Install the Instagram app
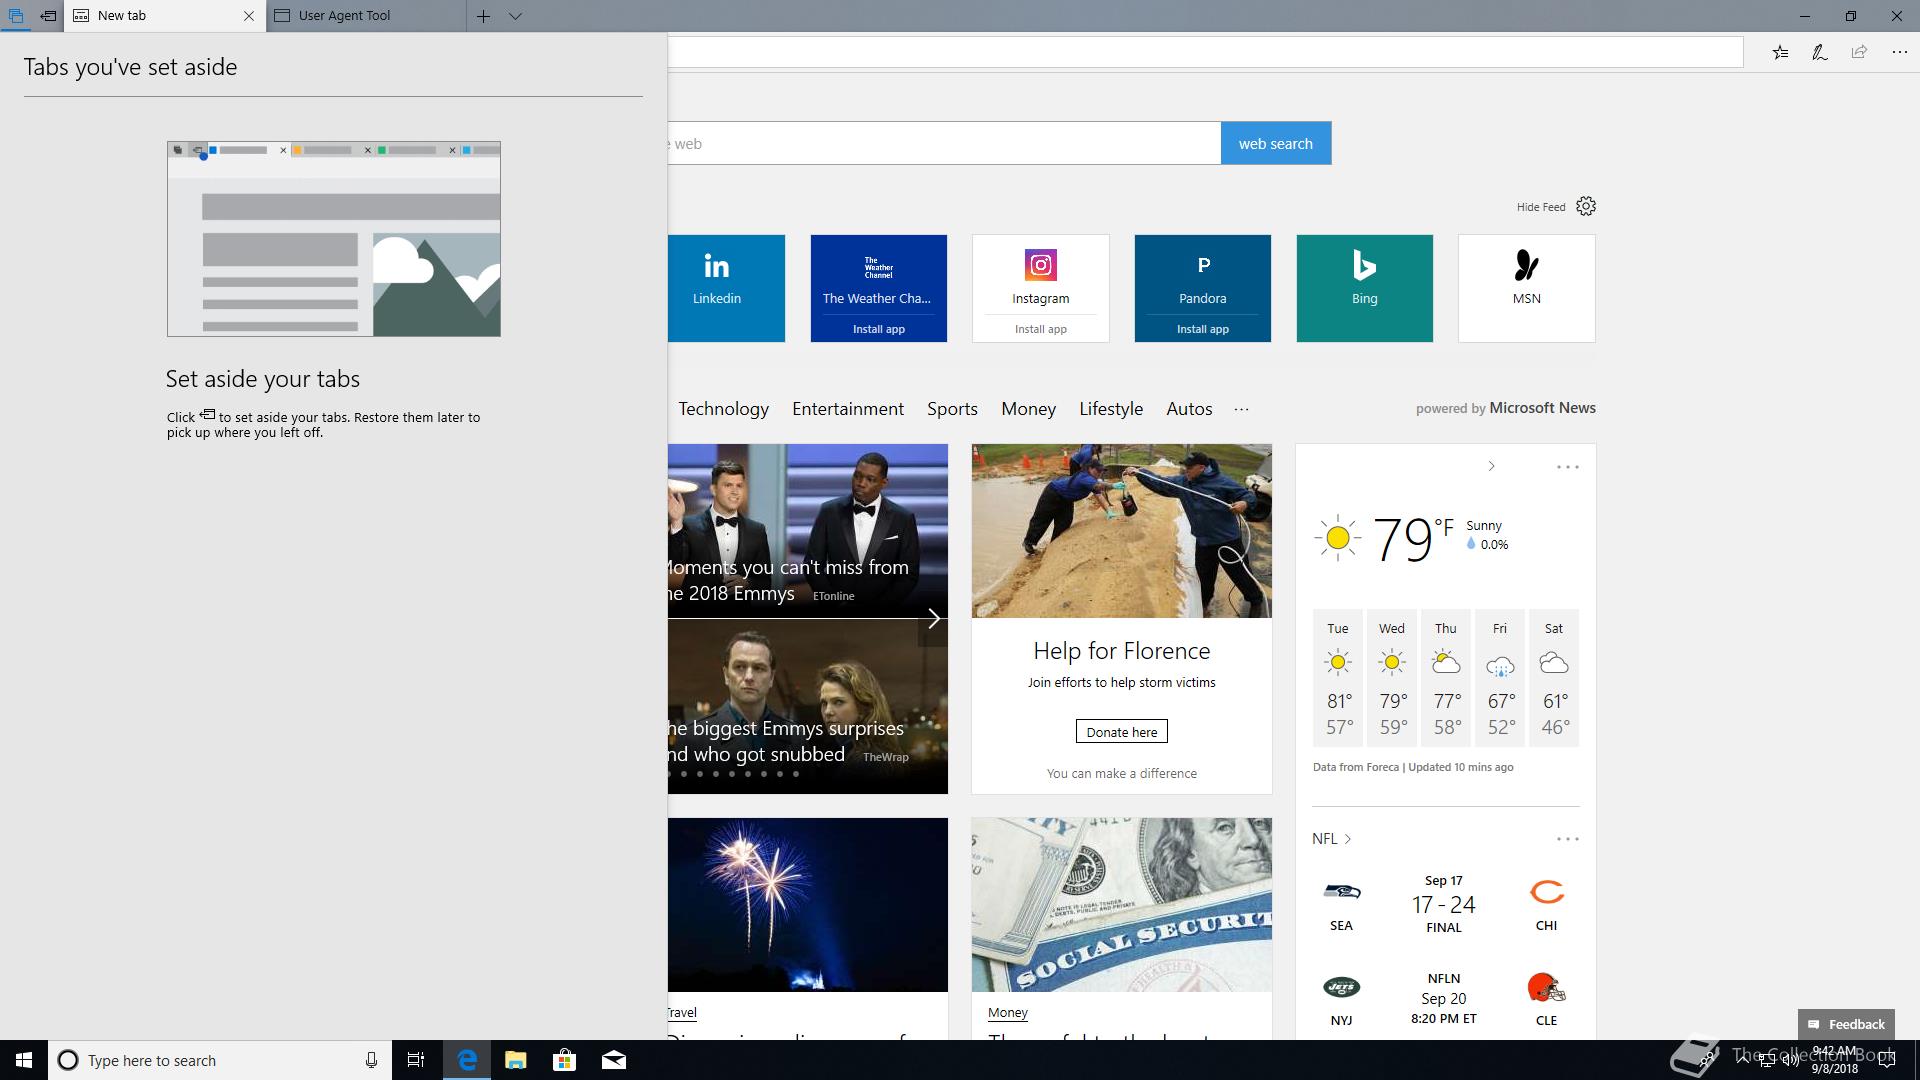 [1040, 329]
